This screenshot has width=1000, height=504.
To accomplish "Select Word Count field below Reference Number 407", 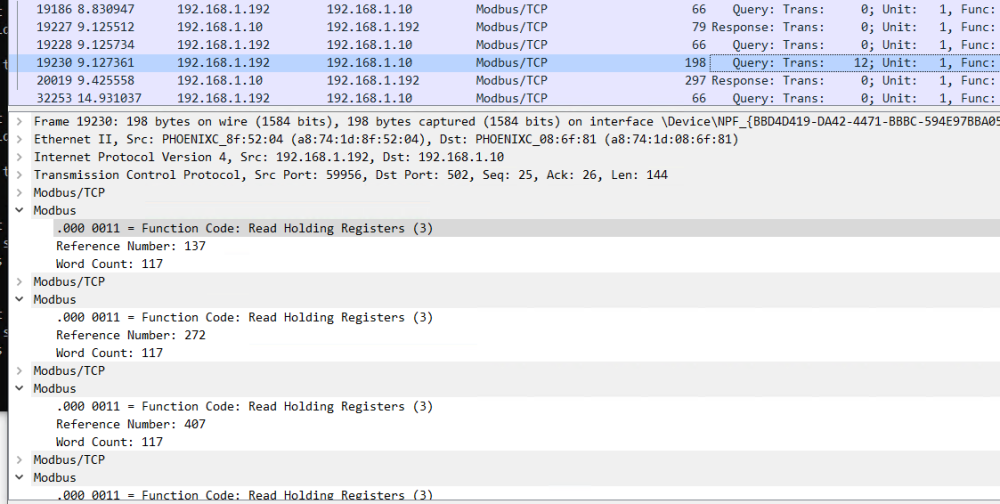I will coord(109,442).
